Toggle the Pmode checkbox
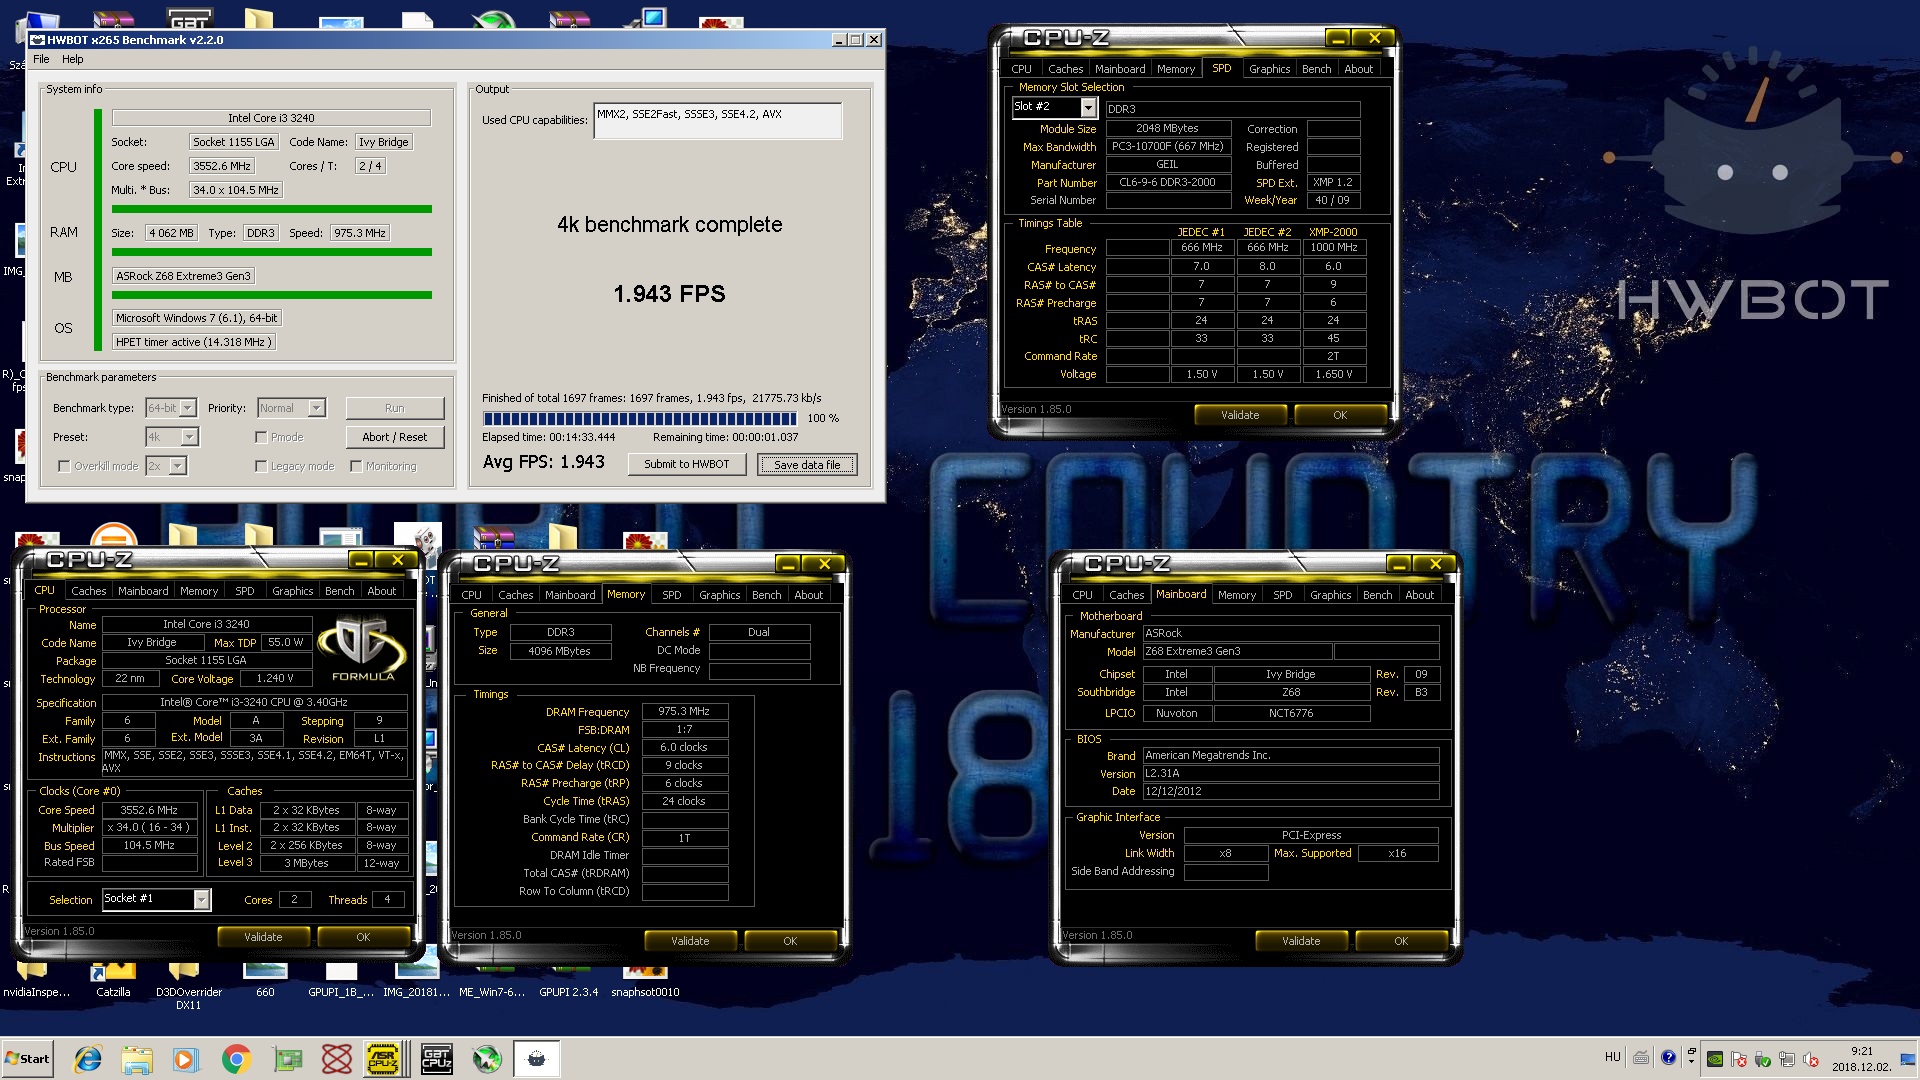Screen dimensions: 1920x1080 pos(261,437)
